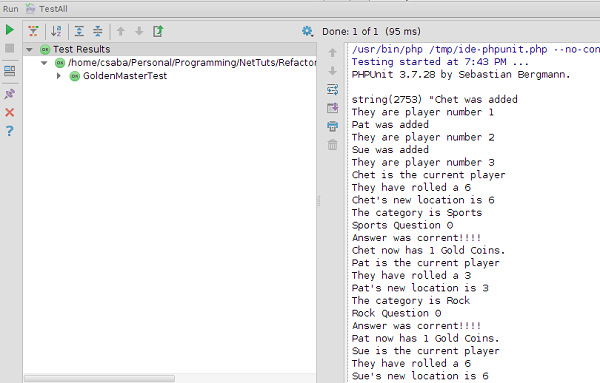Sort tests alphabetically with the a-z icon
Viewport: 600px width, 383px height.
[x=56, y=31]
